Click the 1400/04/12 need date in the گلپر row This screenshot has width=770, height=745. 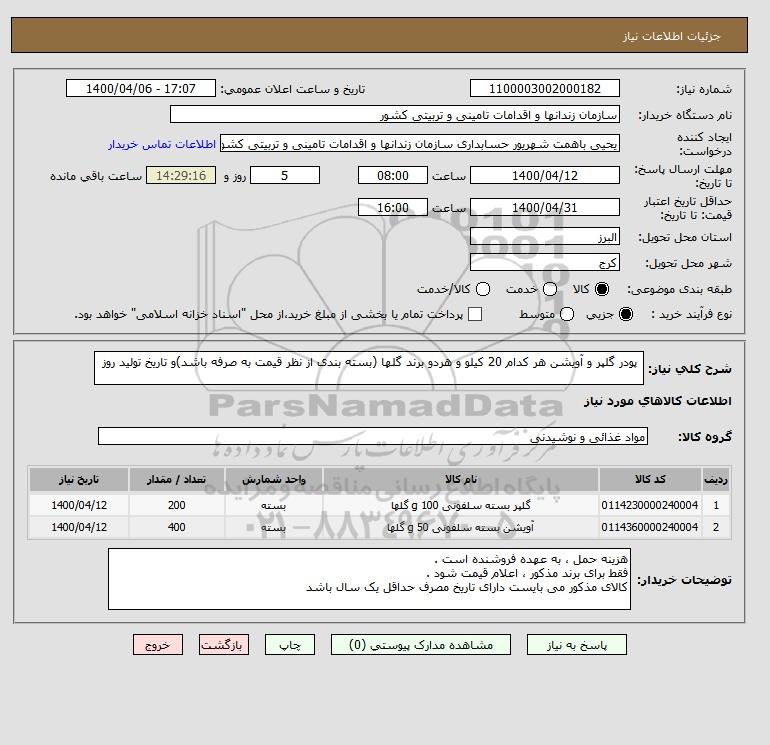pyautogui.click(x=79, y=505)
